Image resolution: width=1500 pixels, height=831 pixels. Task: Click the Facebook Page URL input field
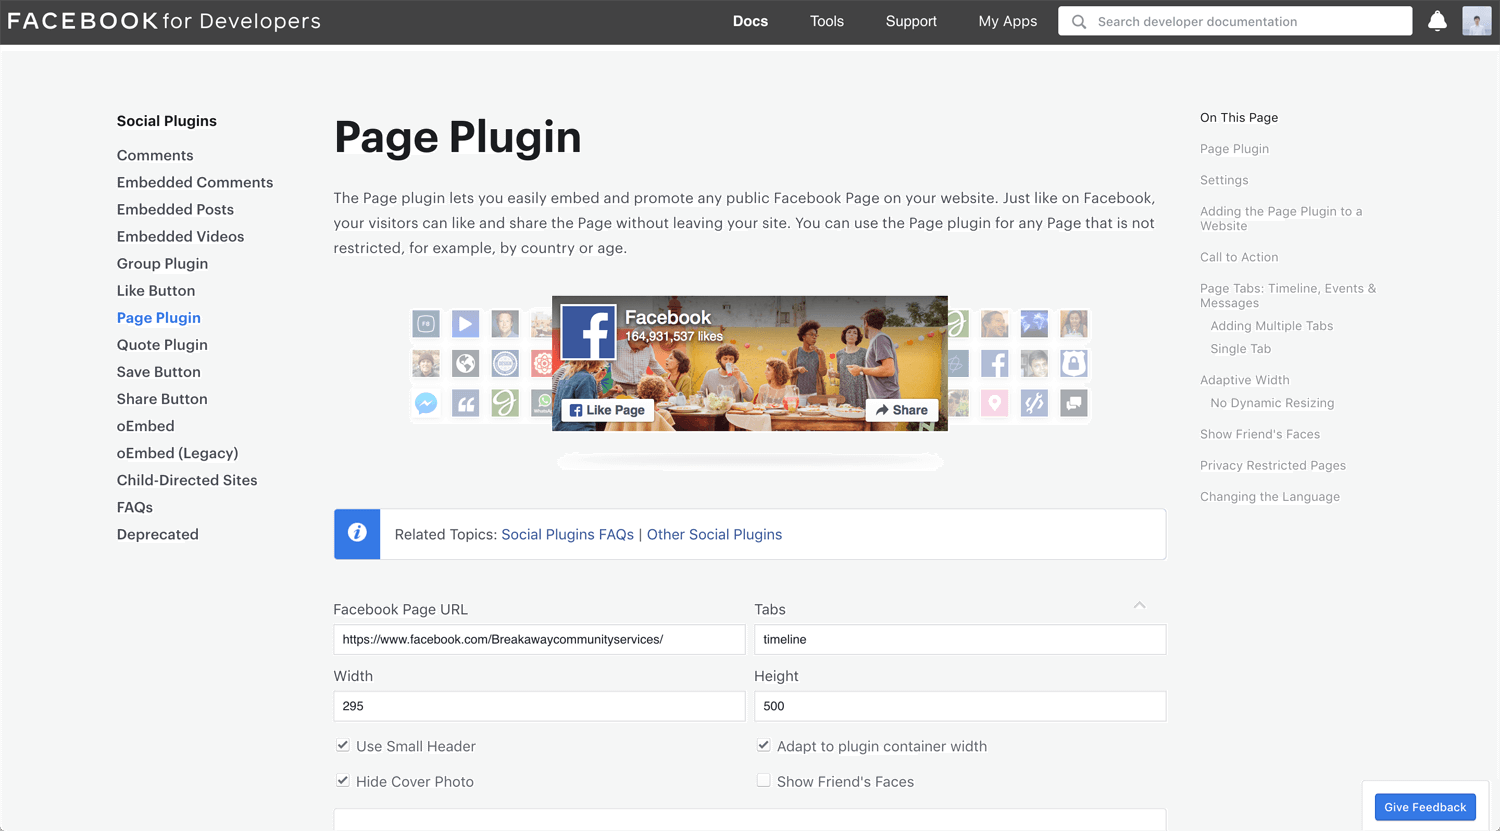pyautogui.click(x=539, y=639)
